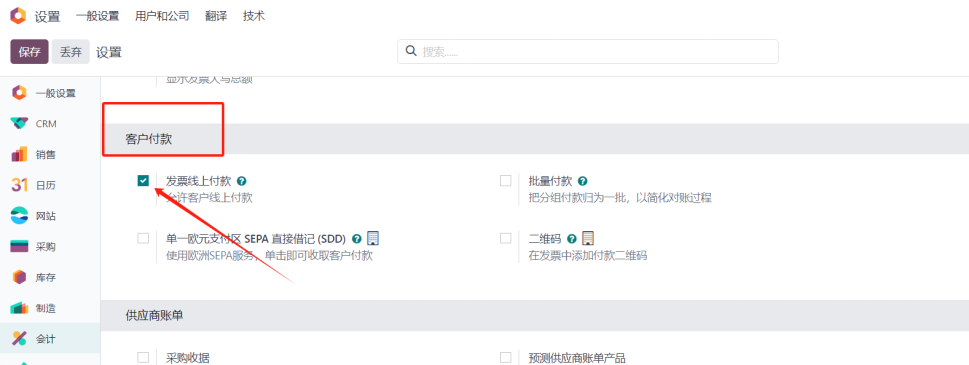Select the 销售 sidebar icon
The image size is (969, 365).
[x=19, y=154]
